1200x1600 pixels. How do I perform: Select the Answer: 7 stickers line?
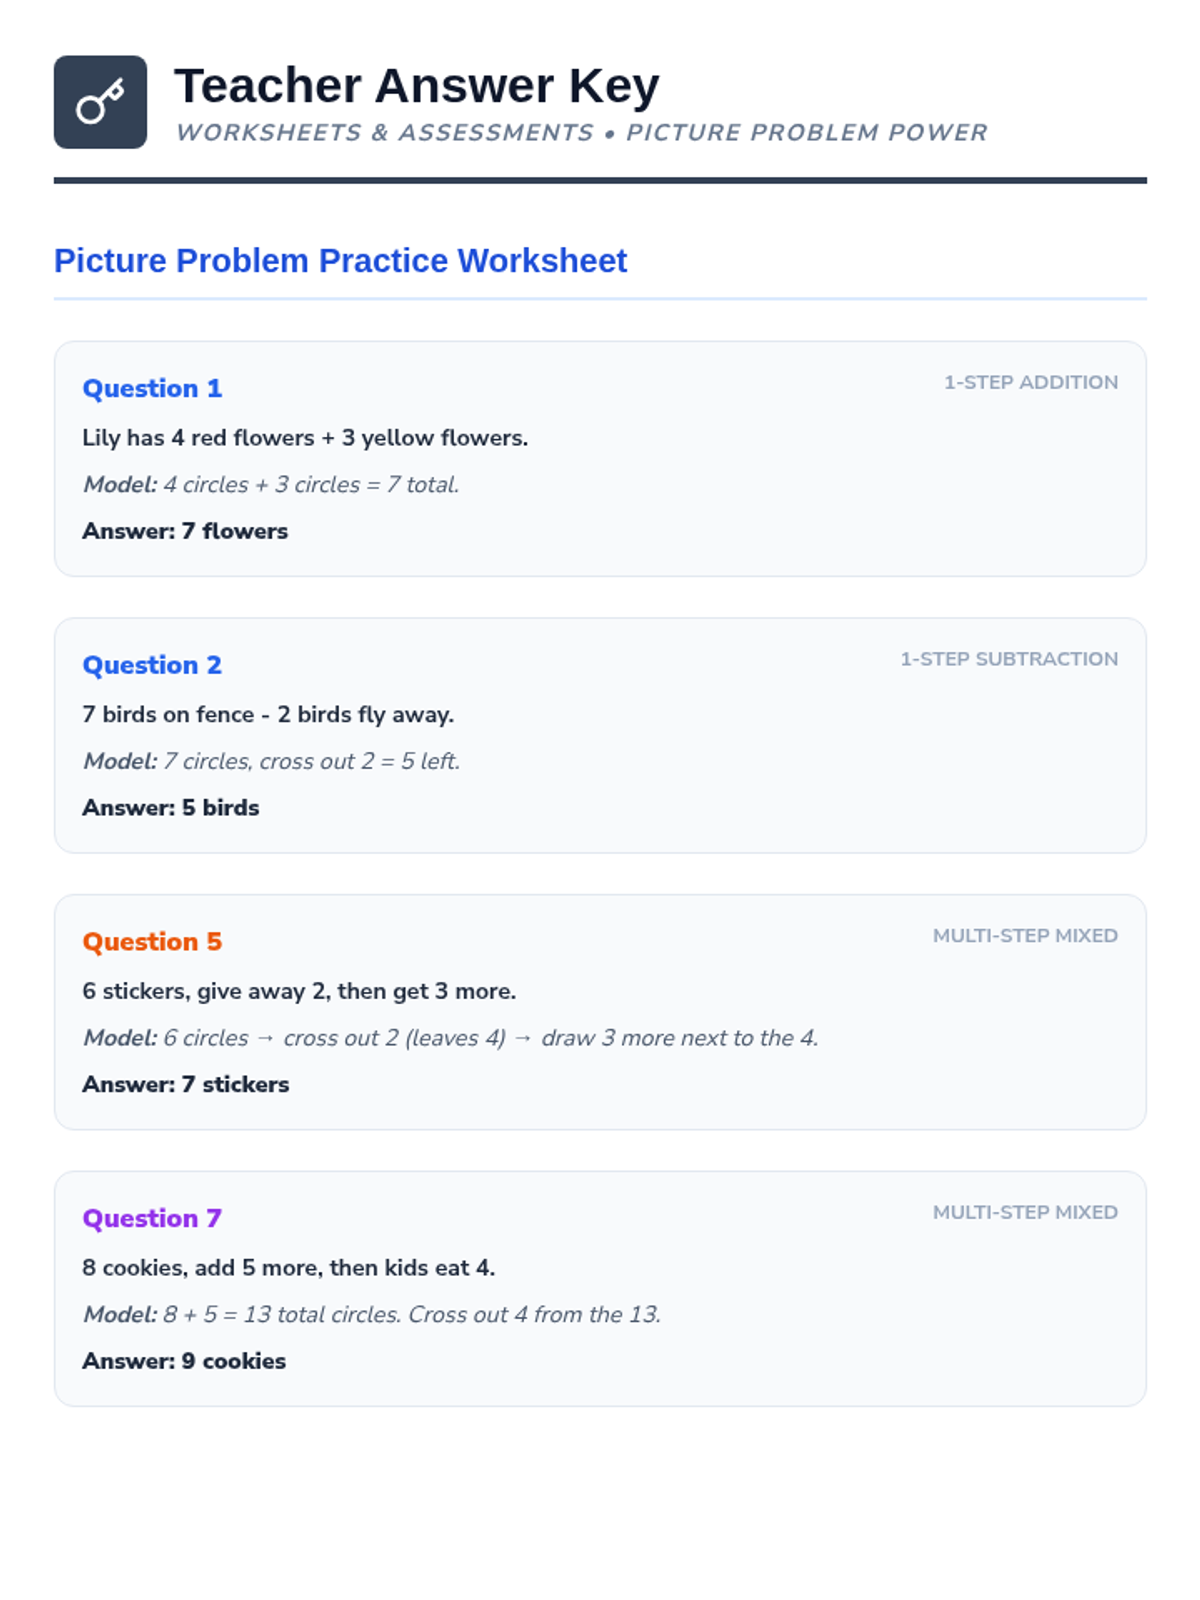click(x=186, y=1085)
